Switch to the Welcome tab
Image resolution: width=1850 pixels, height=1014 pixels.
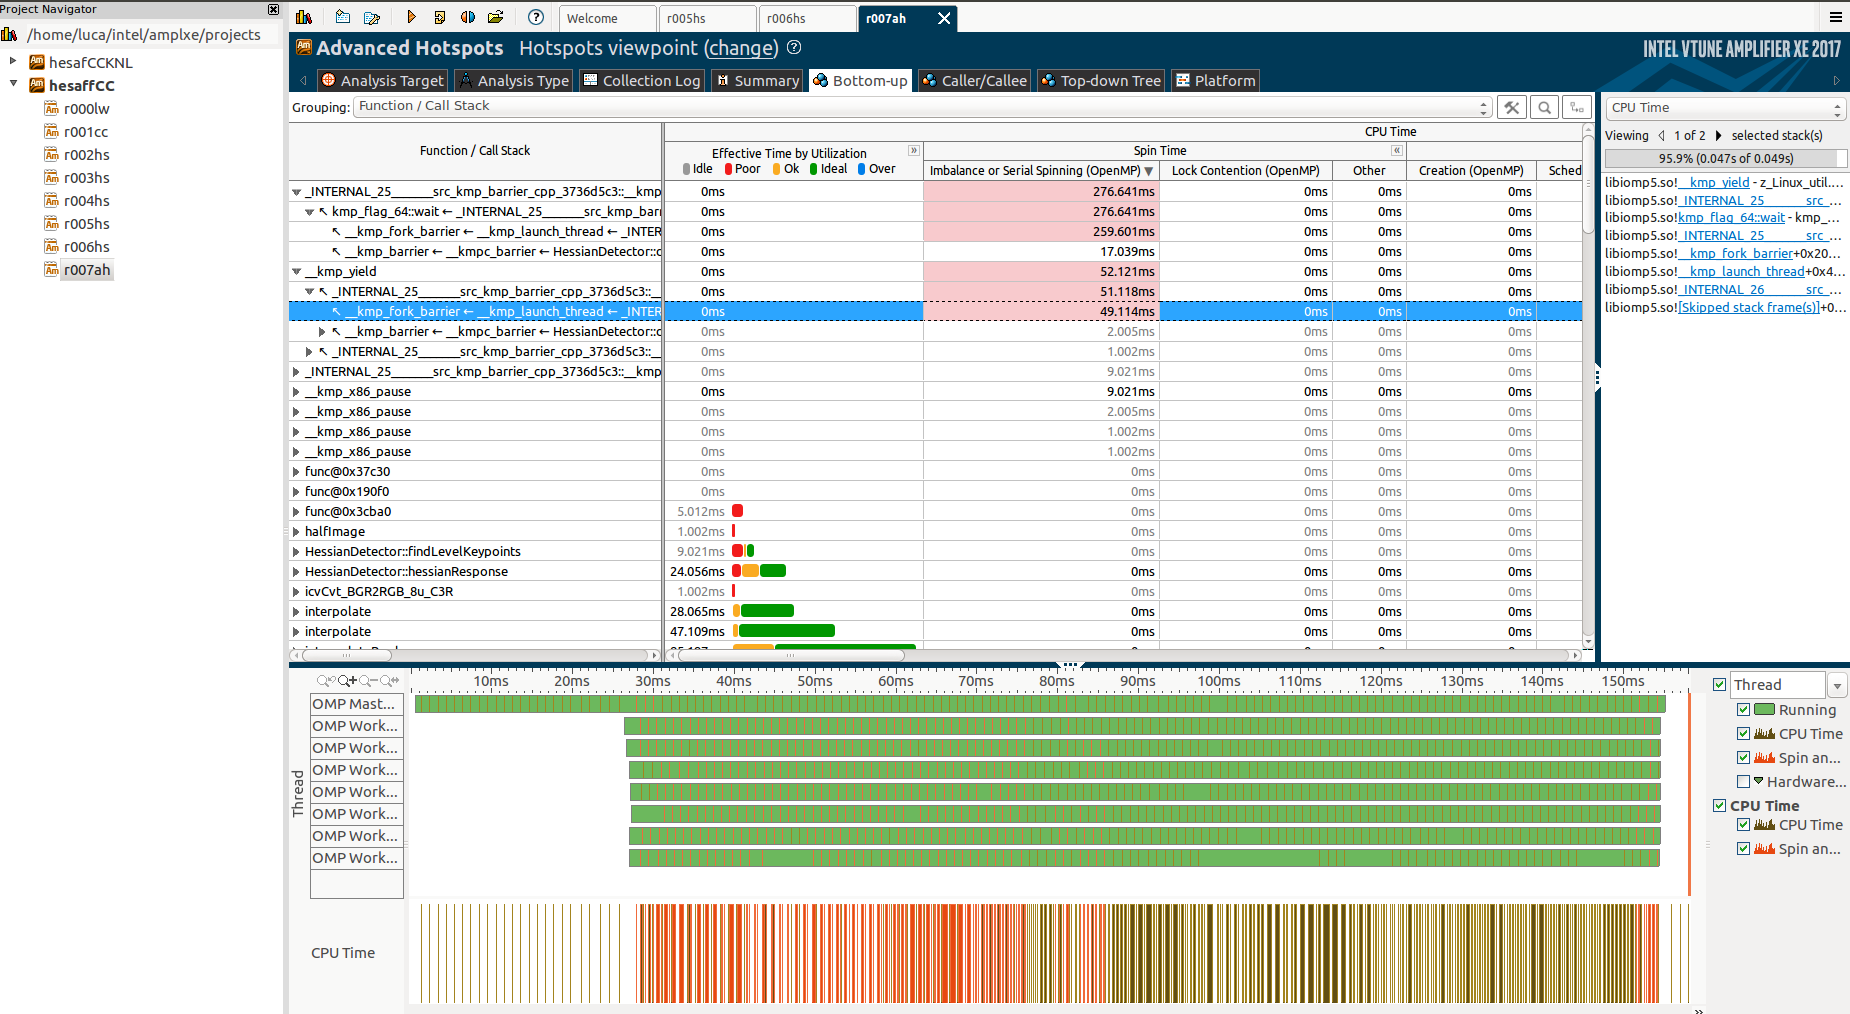[x=607, y=18]
